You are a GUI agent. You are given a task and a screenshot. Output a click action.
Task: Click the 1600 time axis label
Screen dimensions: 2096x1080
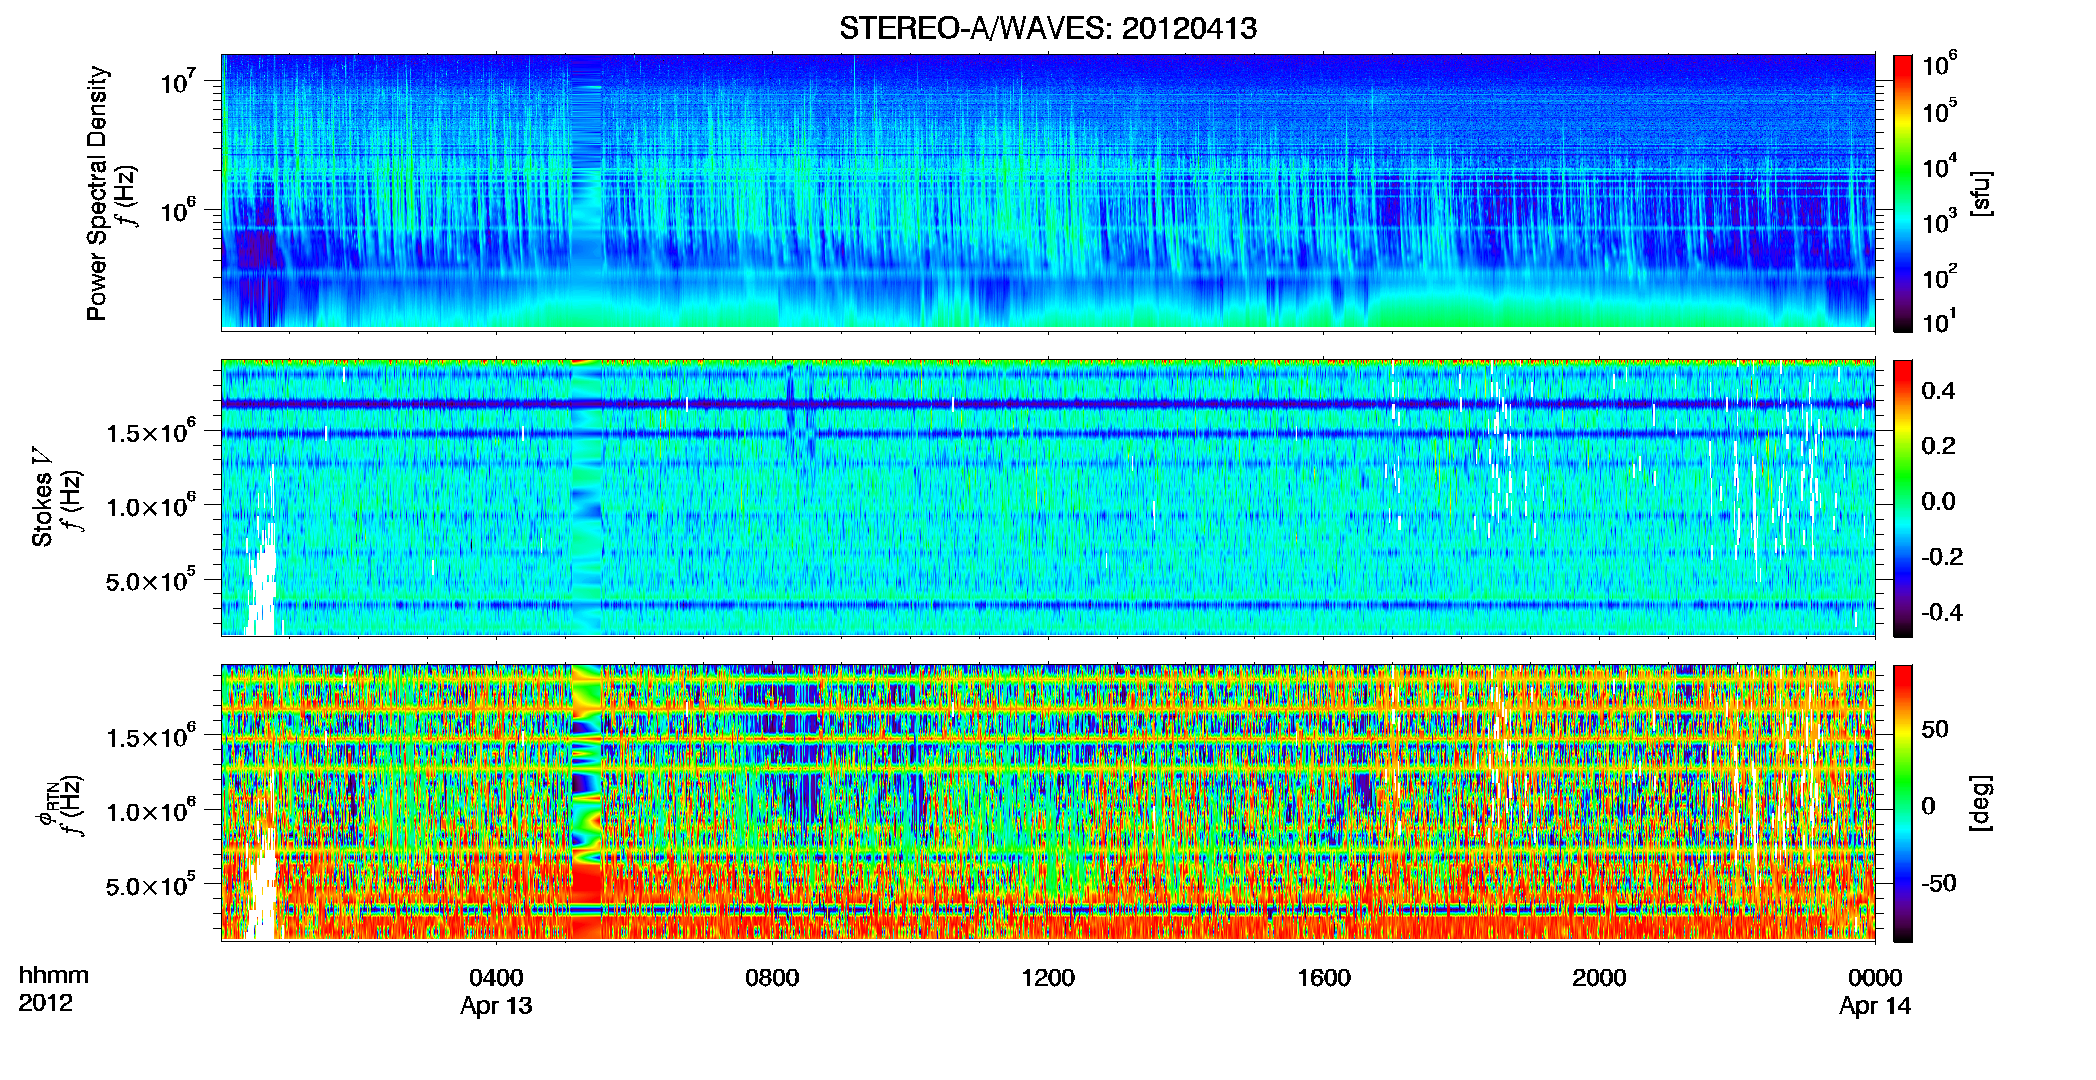tap(1324, 978)
